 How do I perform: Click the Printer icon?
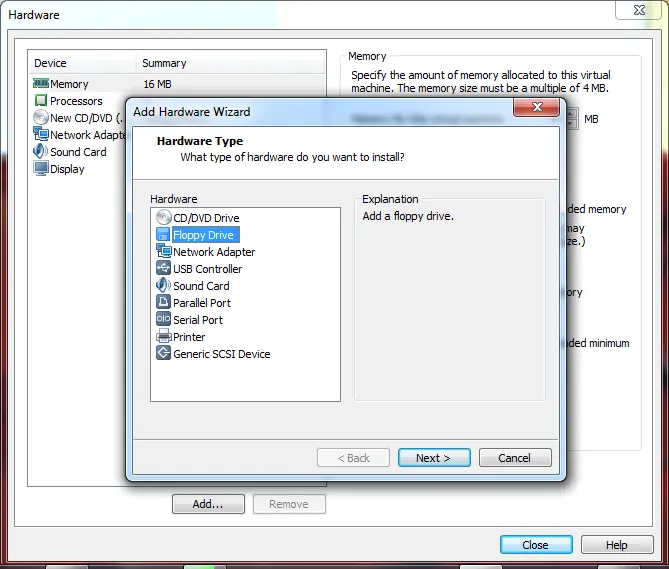[163, 337]
